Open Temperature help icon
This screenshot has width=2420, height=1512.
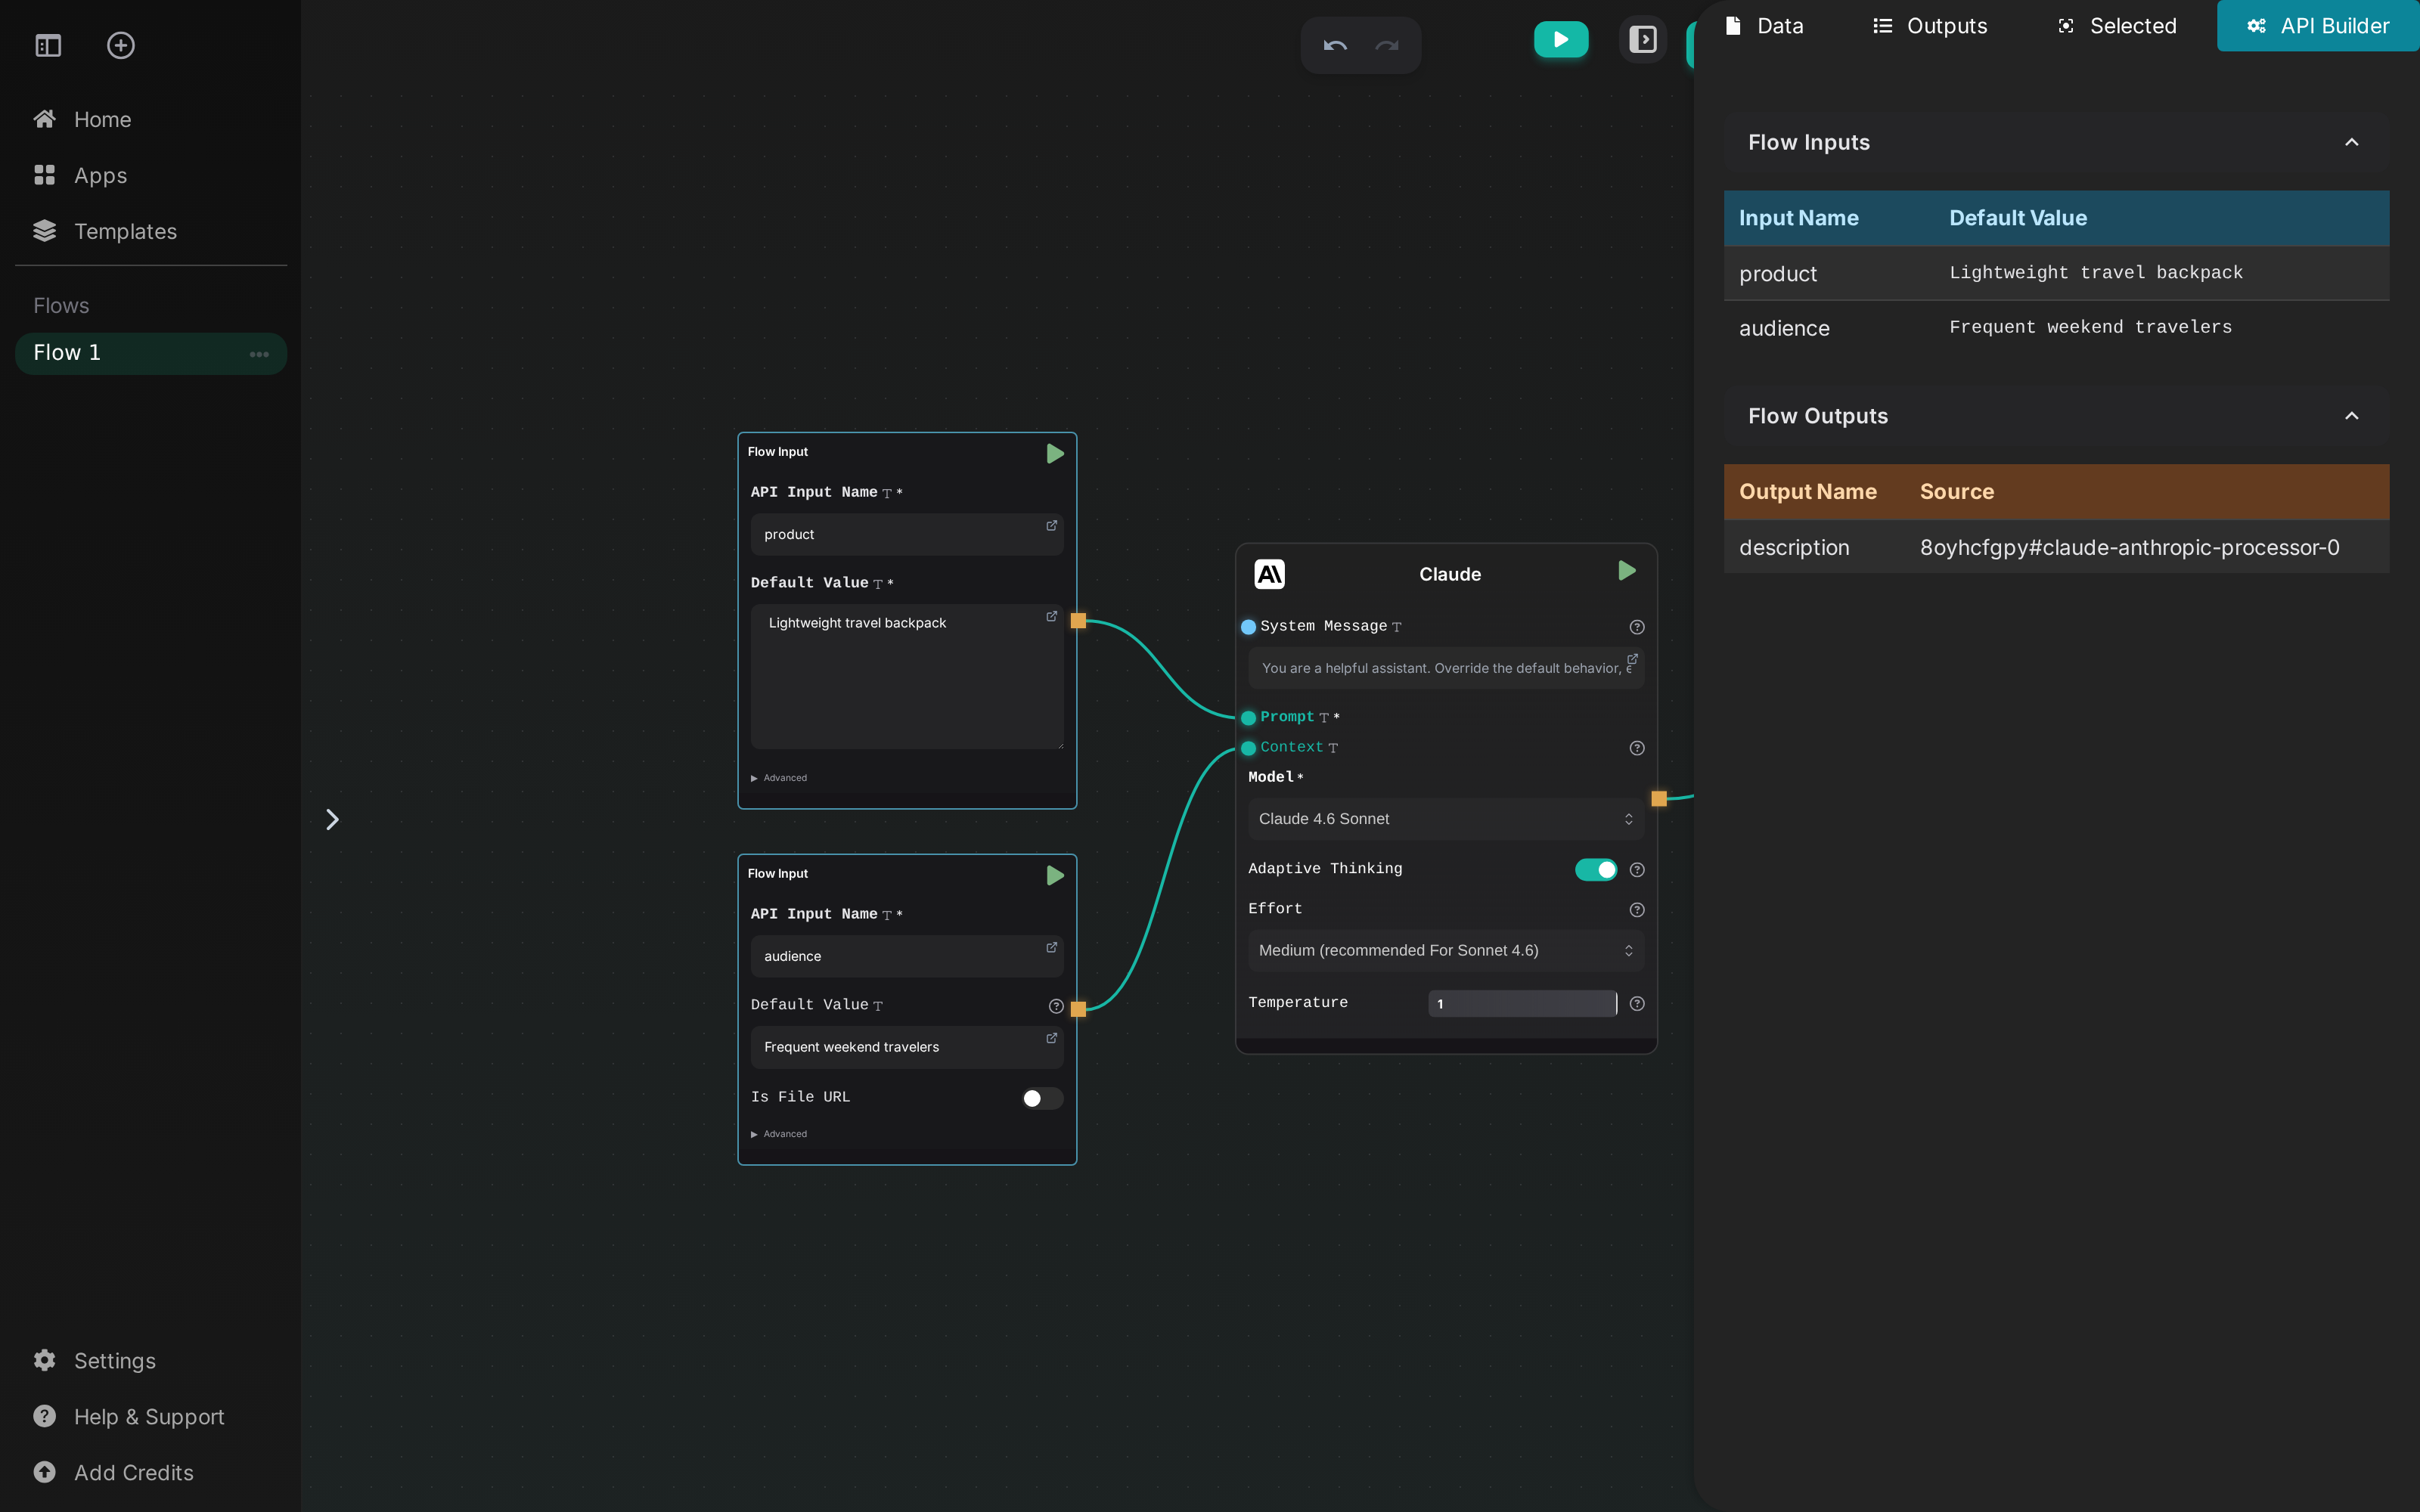(1637, 1004)
